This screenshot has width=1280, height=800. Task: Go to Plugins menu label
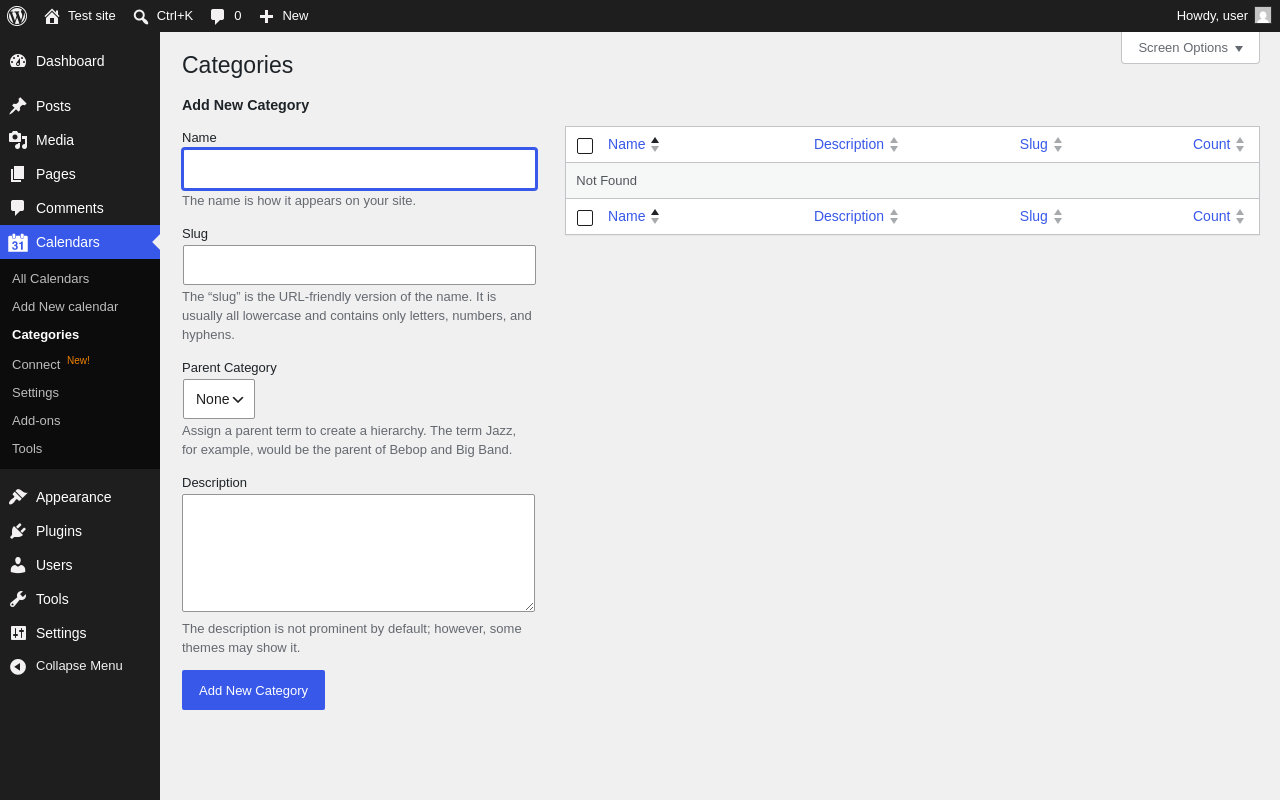coord(59,531)
